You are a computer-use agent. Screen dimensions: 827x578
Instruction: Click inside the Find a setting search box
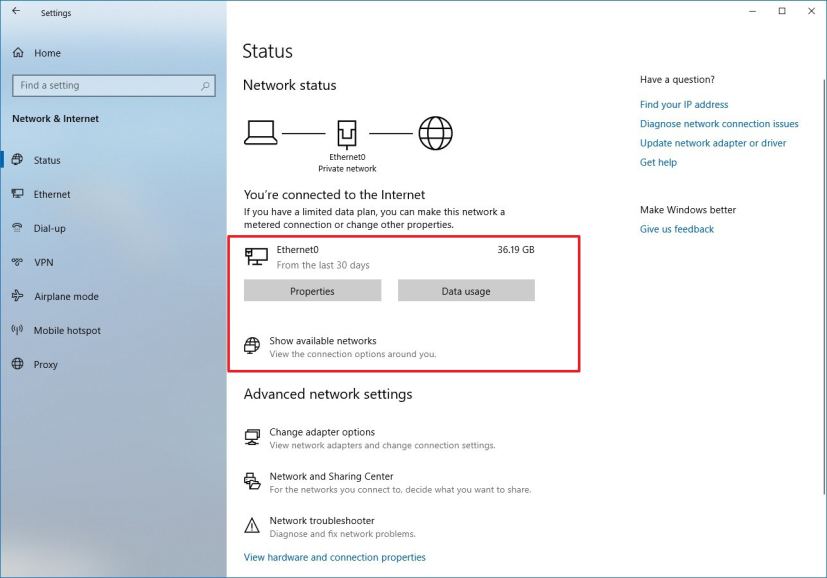tap(113, 85)
